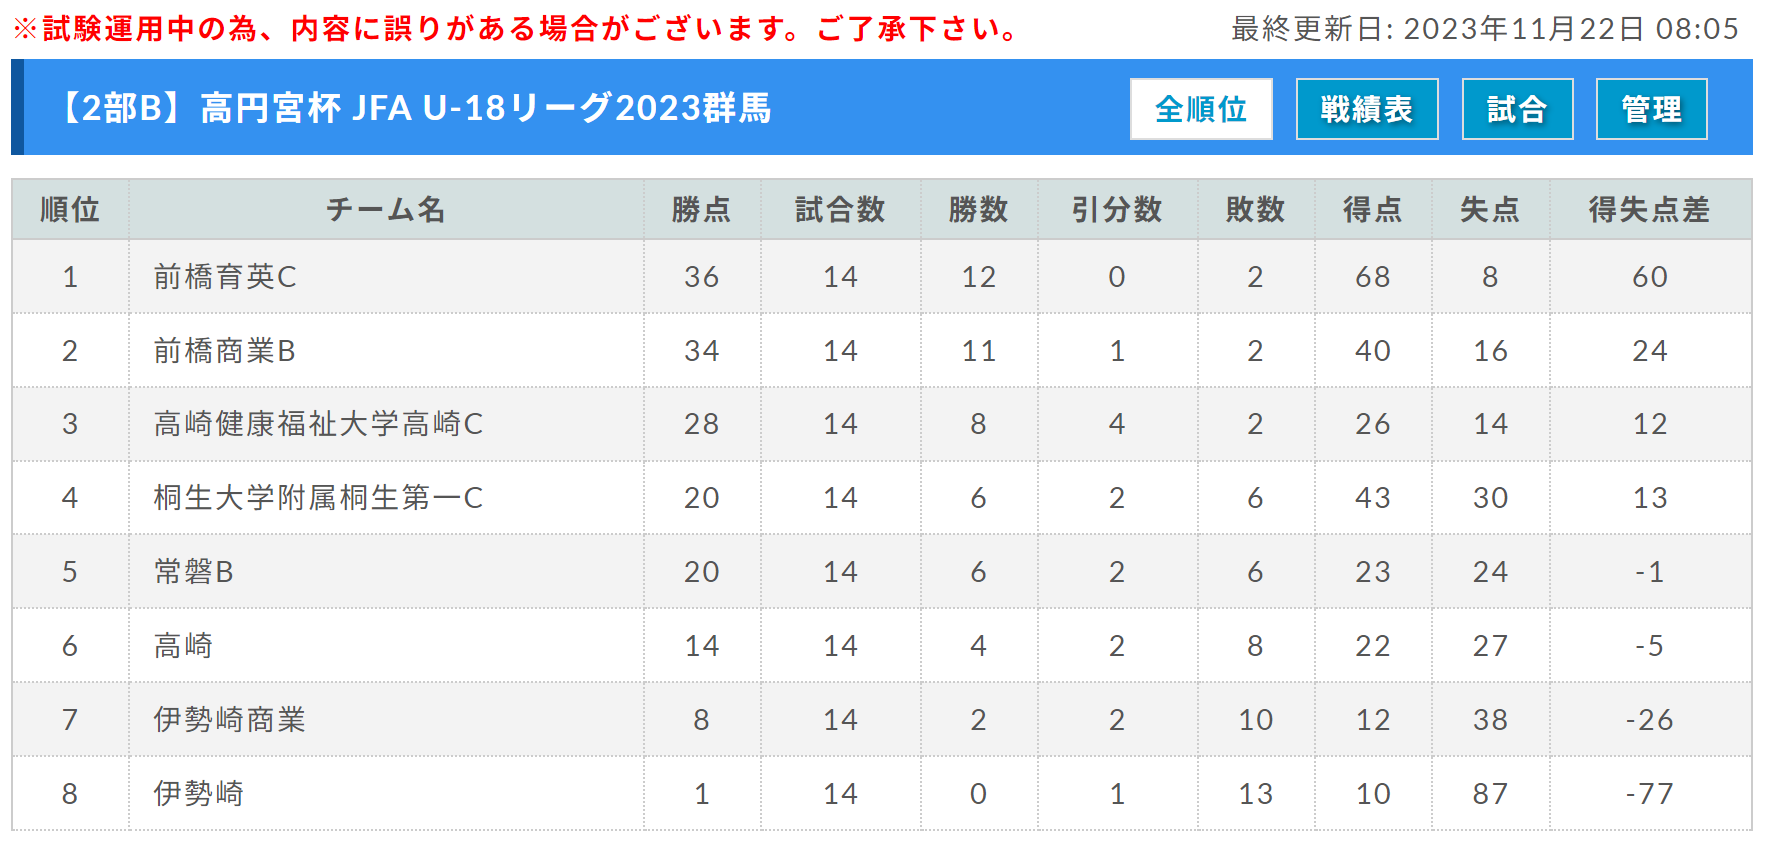Viewport: 1767px width, 852px height.
Task: Click the チーム名 column header
Action: (x=386, y=210)
